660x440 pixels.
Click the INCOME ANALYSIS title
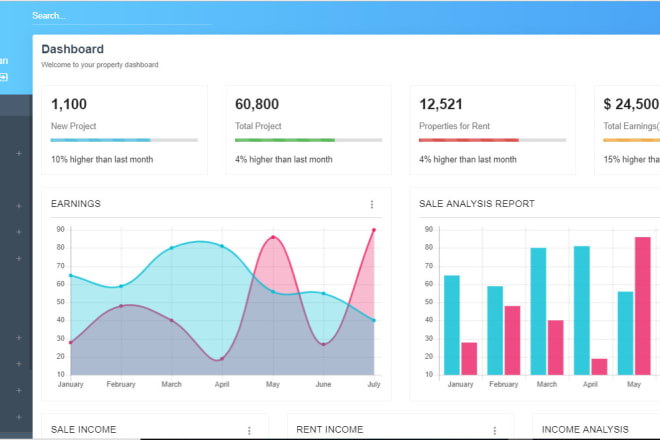click(585, 429)
